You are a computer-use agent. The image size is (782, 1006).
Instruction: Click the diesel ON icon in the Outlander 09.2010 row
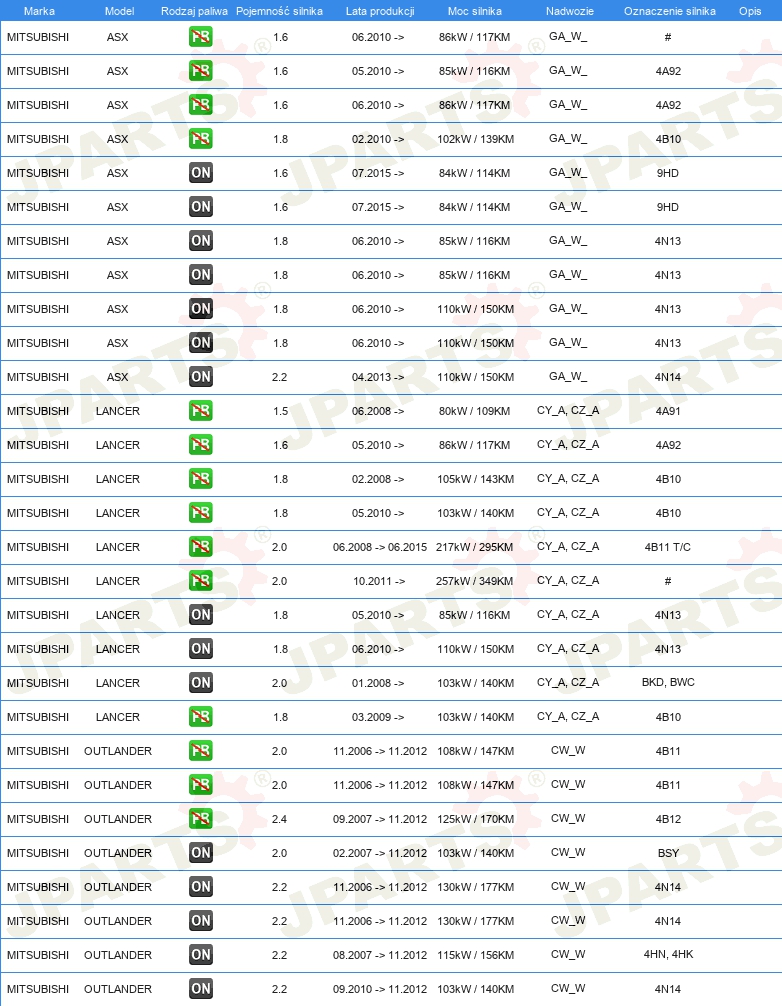click(x=201, y=989)
